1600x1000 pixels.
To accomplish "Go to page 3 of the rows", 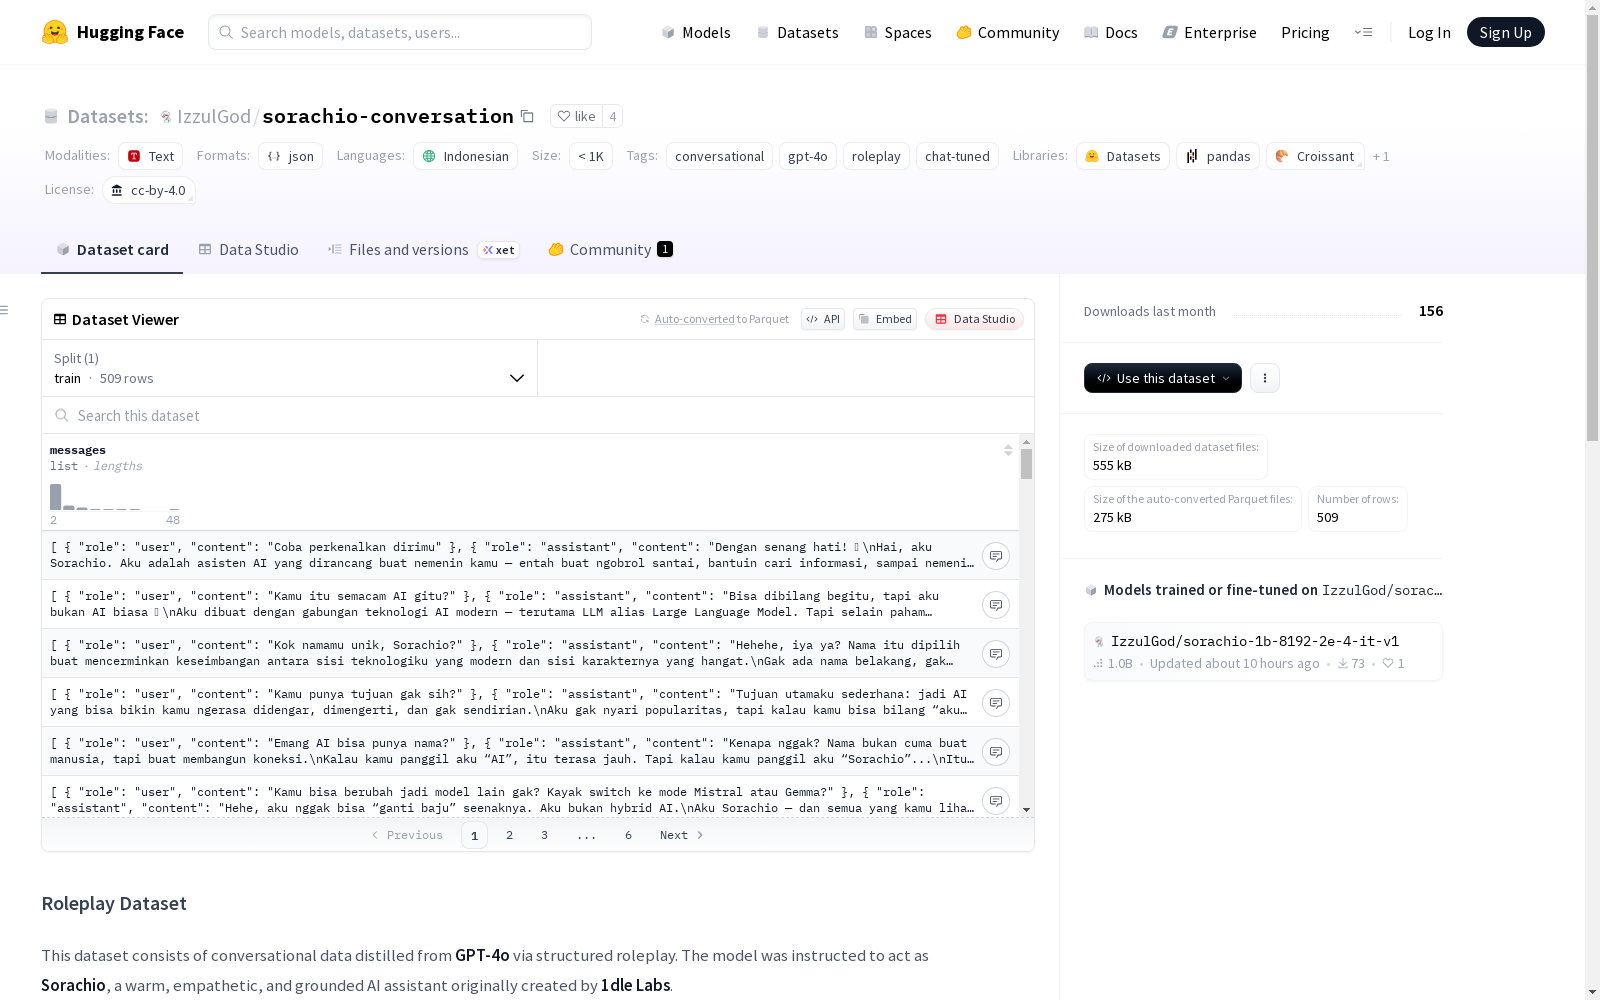I will click(544, 835).
